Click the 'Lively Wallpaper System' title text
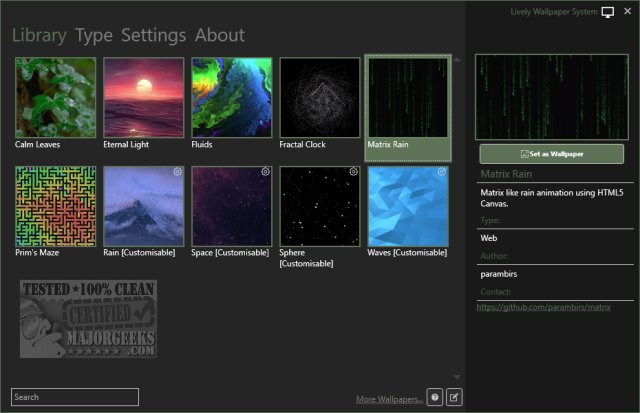This screenshot has width=640, height=413. point(554,12)
